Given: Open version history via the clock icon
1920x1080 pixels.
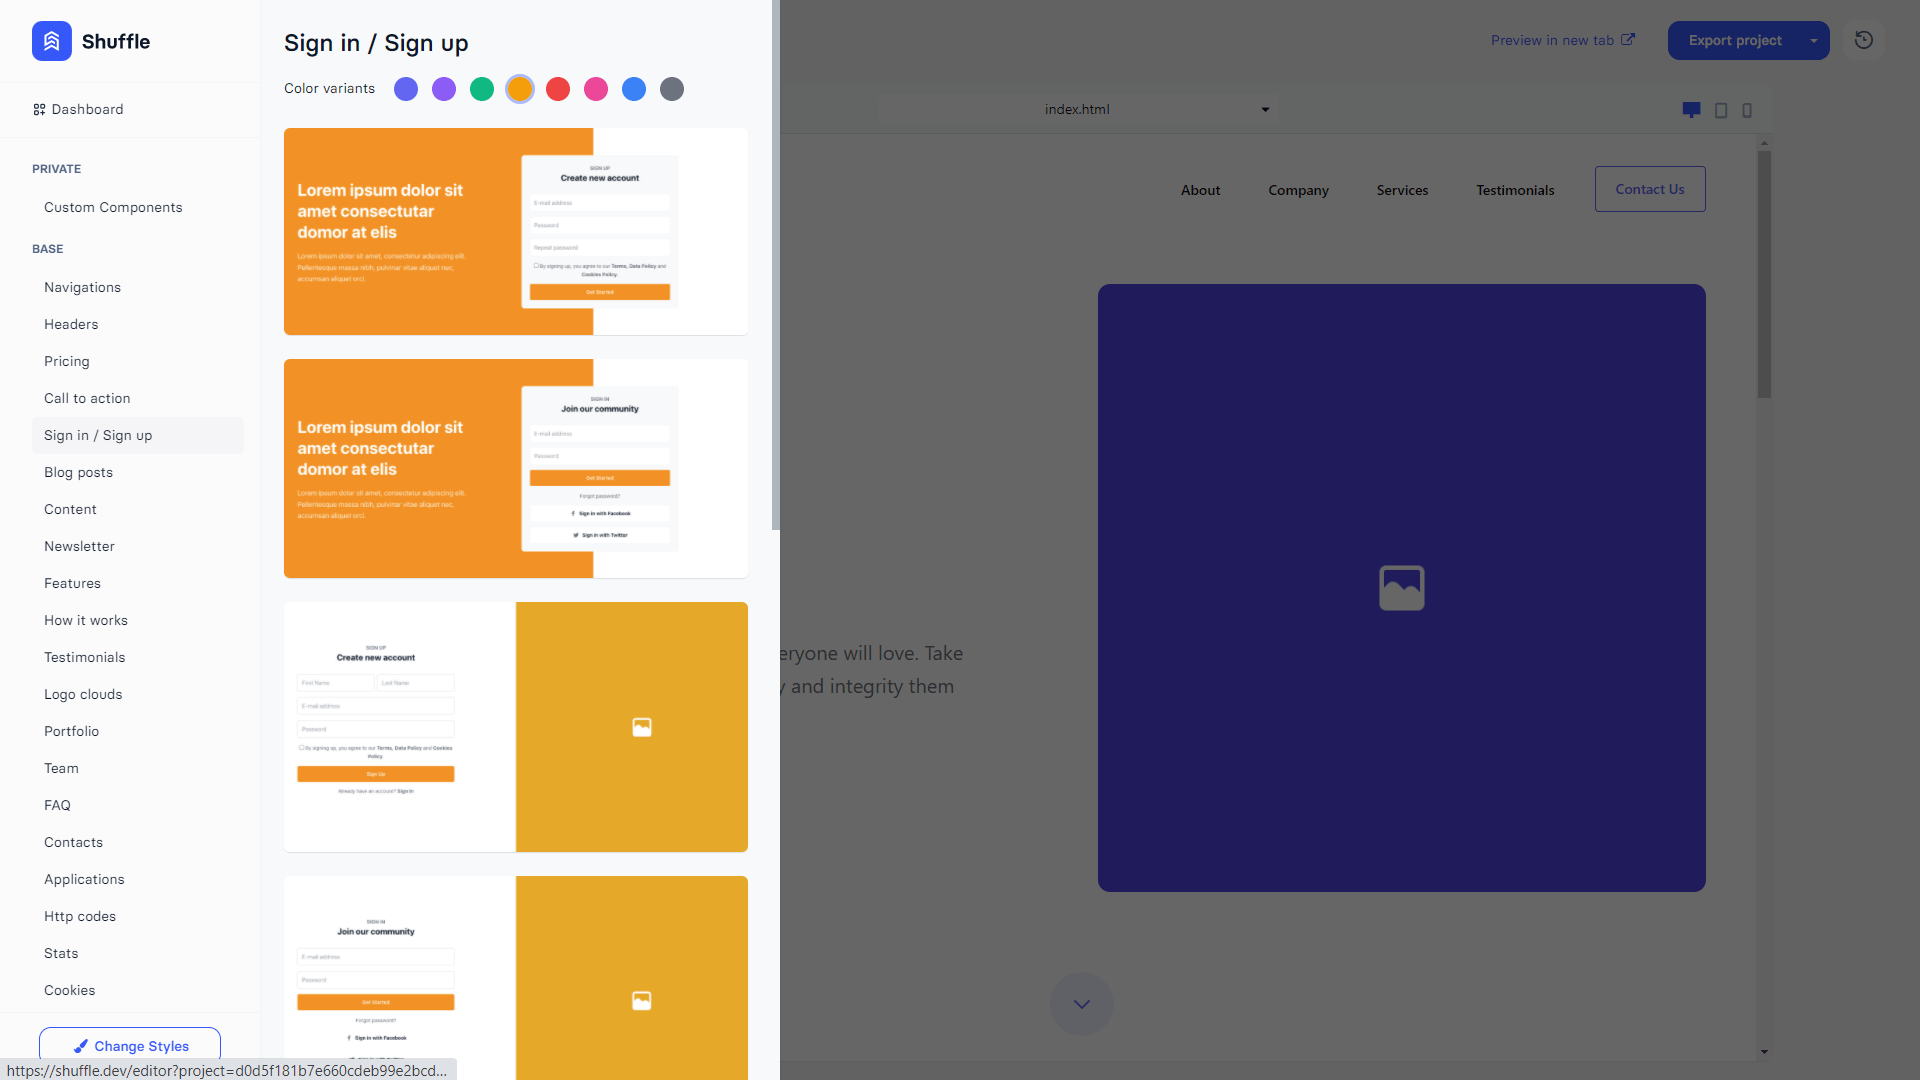Looking at the screenshot, I should point(1863,40).
